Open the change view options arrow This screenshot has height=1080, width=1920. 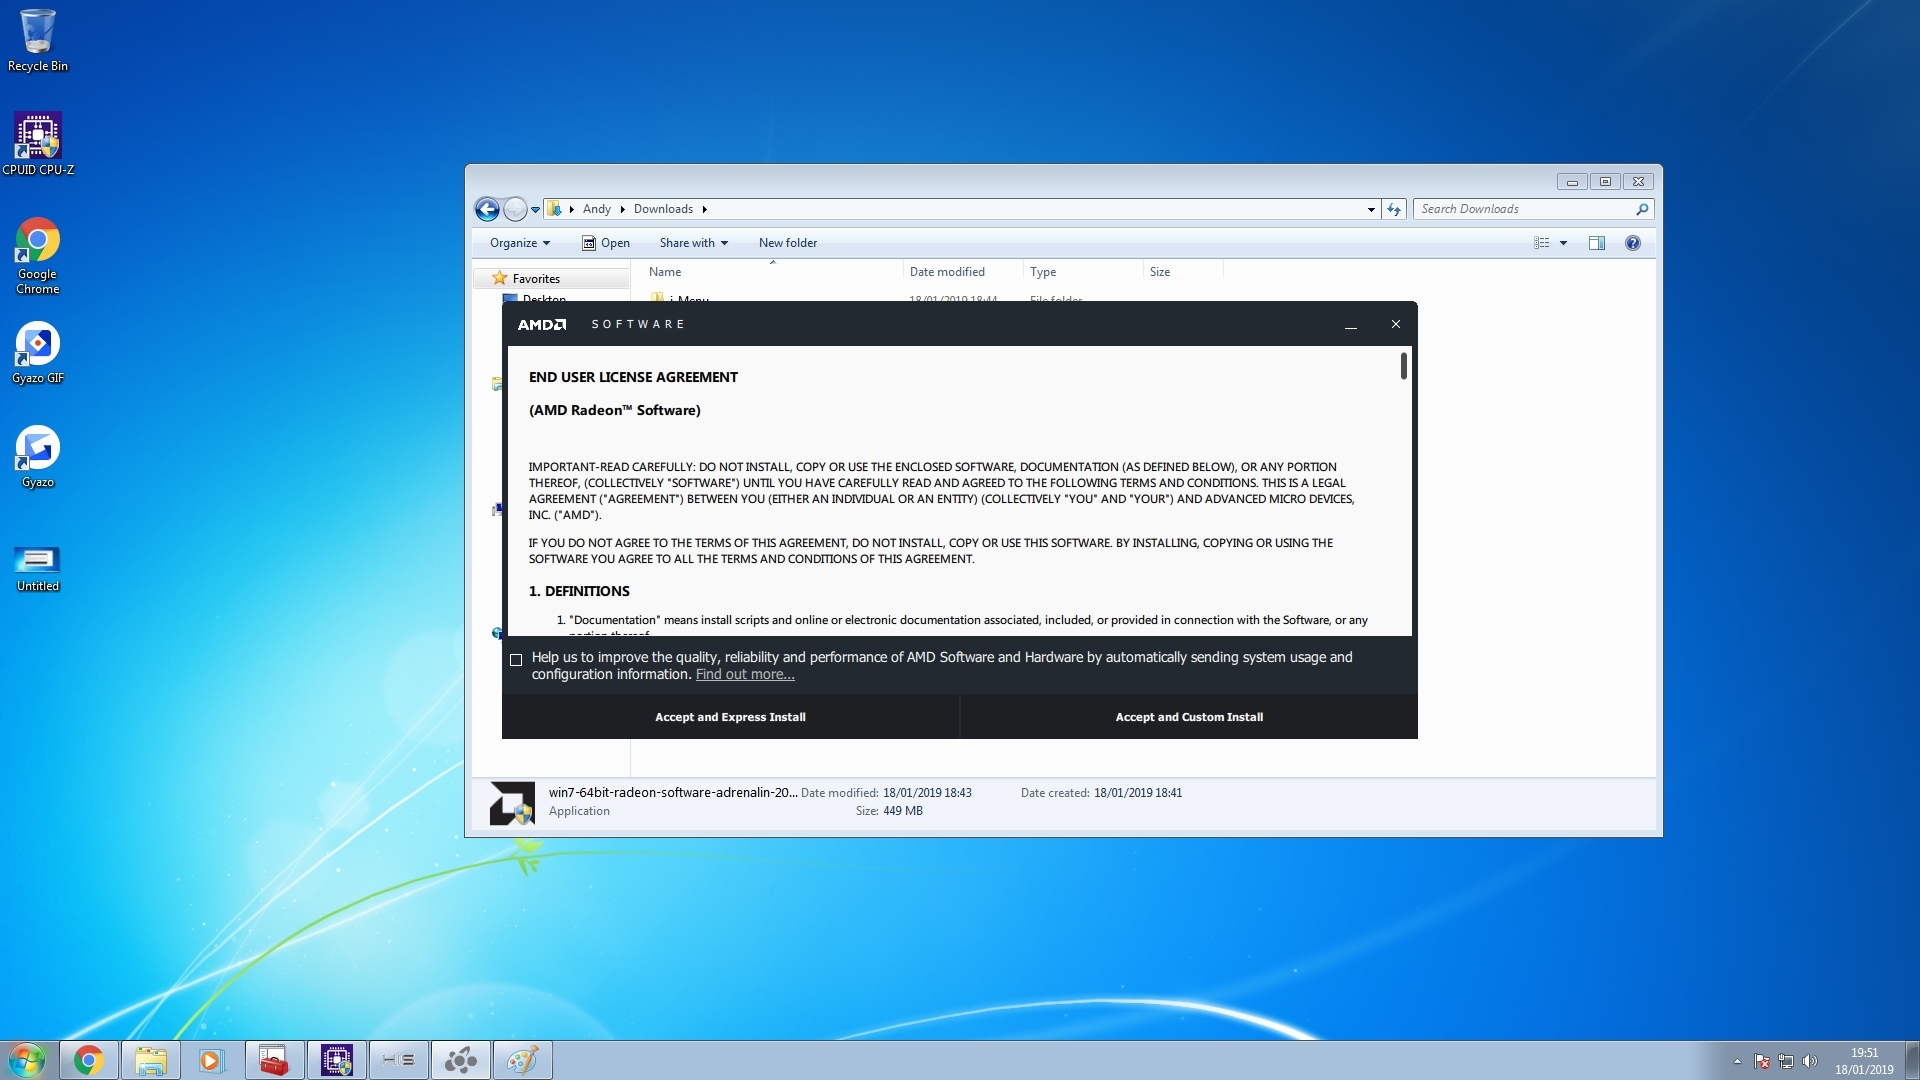1563,243
